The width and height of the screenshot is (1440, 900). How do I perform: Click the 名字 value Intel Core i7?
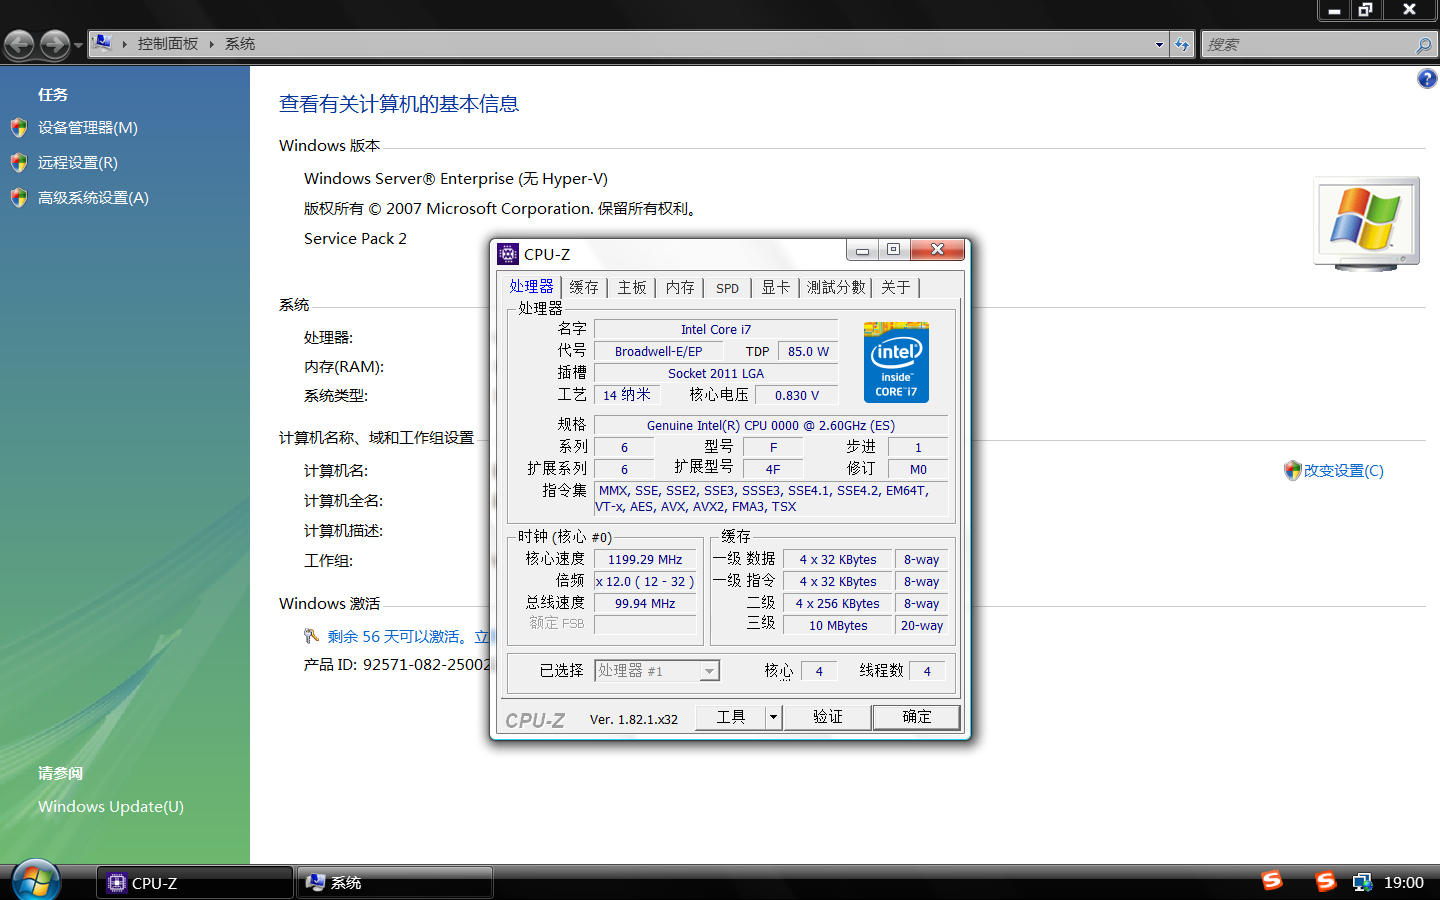point(716,330)
